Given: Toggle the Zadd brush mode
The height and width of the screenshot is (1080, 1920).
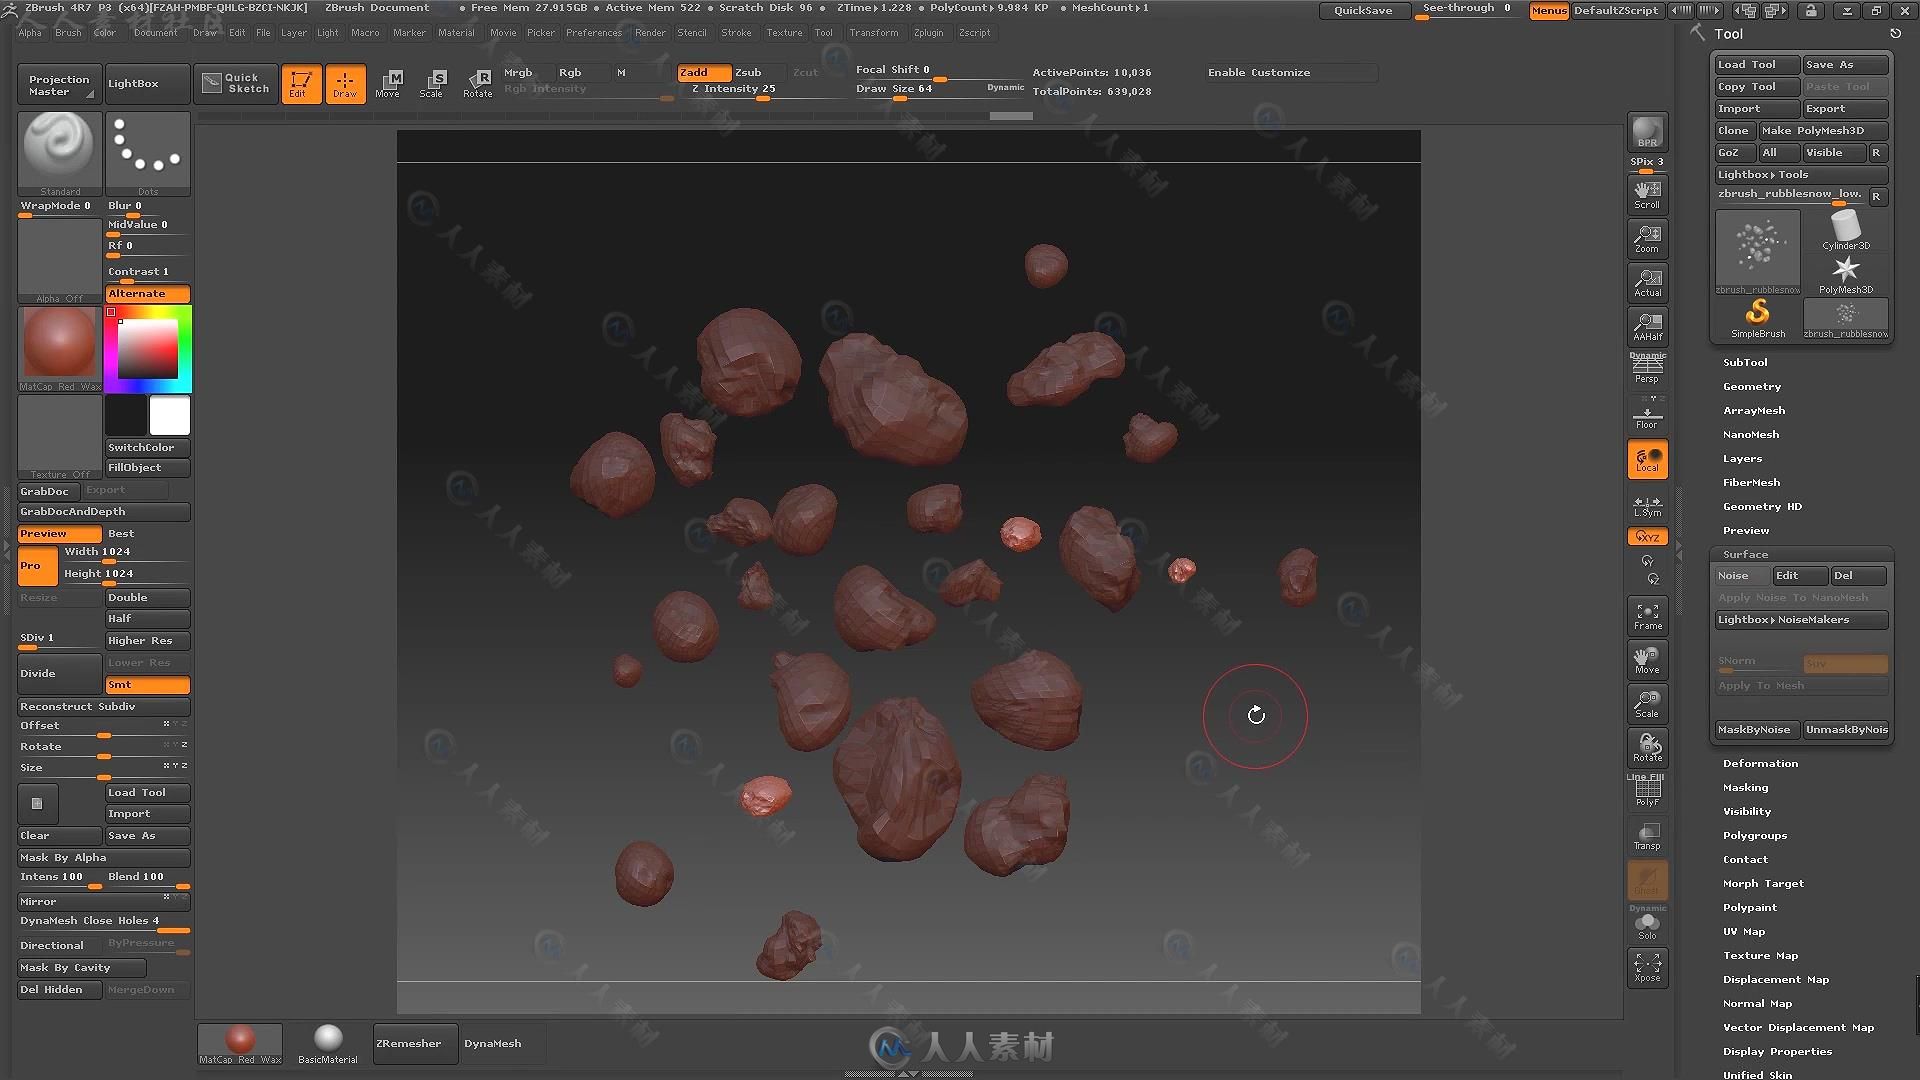Looking at the screenshot, I should click(x=696, y=71).
